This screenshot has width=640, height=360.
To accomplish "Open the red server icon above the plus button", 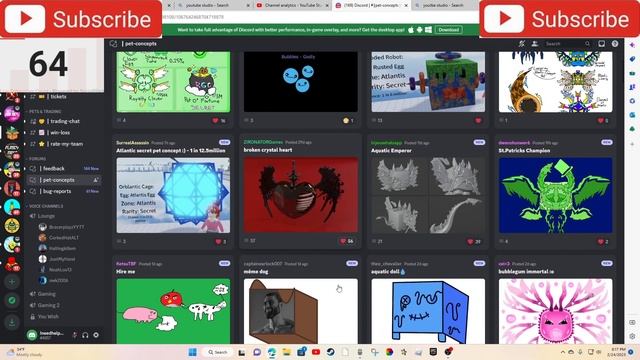I will [12, 264].
